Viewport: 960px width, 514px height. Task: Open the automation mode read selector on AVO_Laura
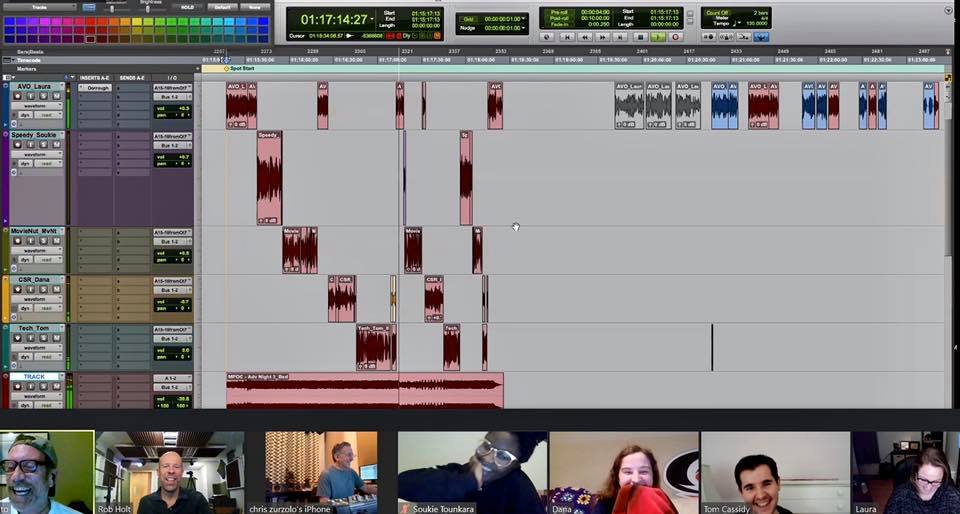[x=48, y=115]
